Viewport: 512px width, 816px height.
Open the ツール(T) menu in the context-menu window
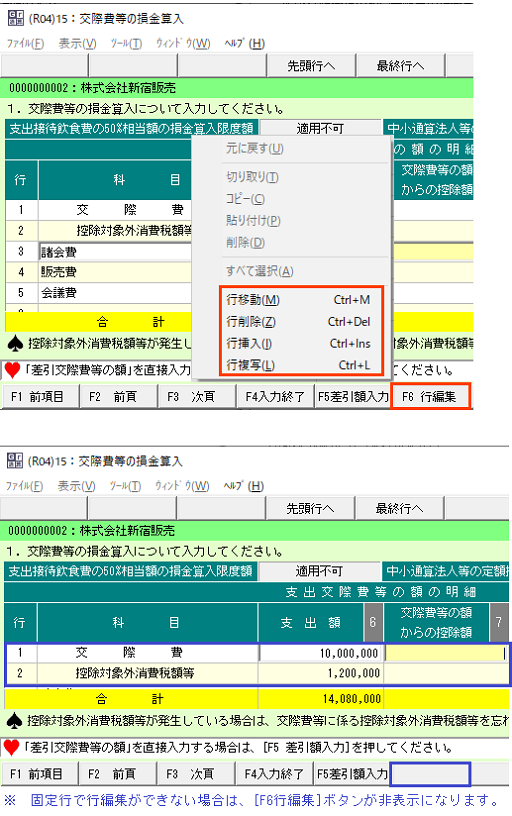click(126, 44)
